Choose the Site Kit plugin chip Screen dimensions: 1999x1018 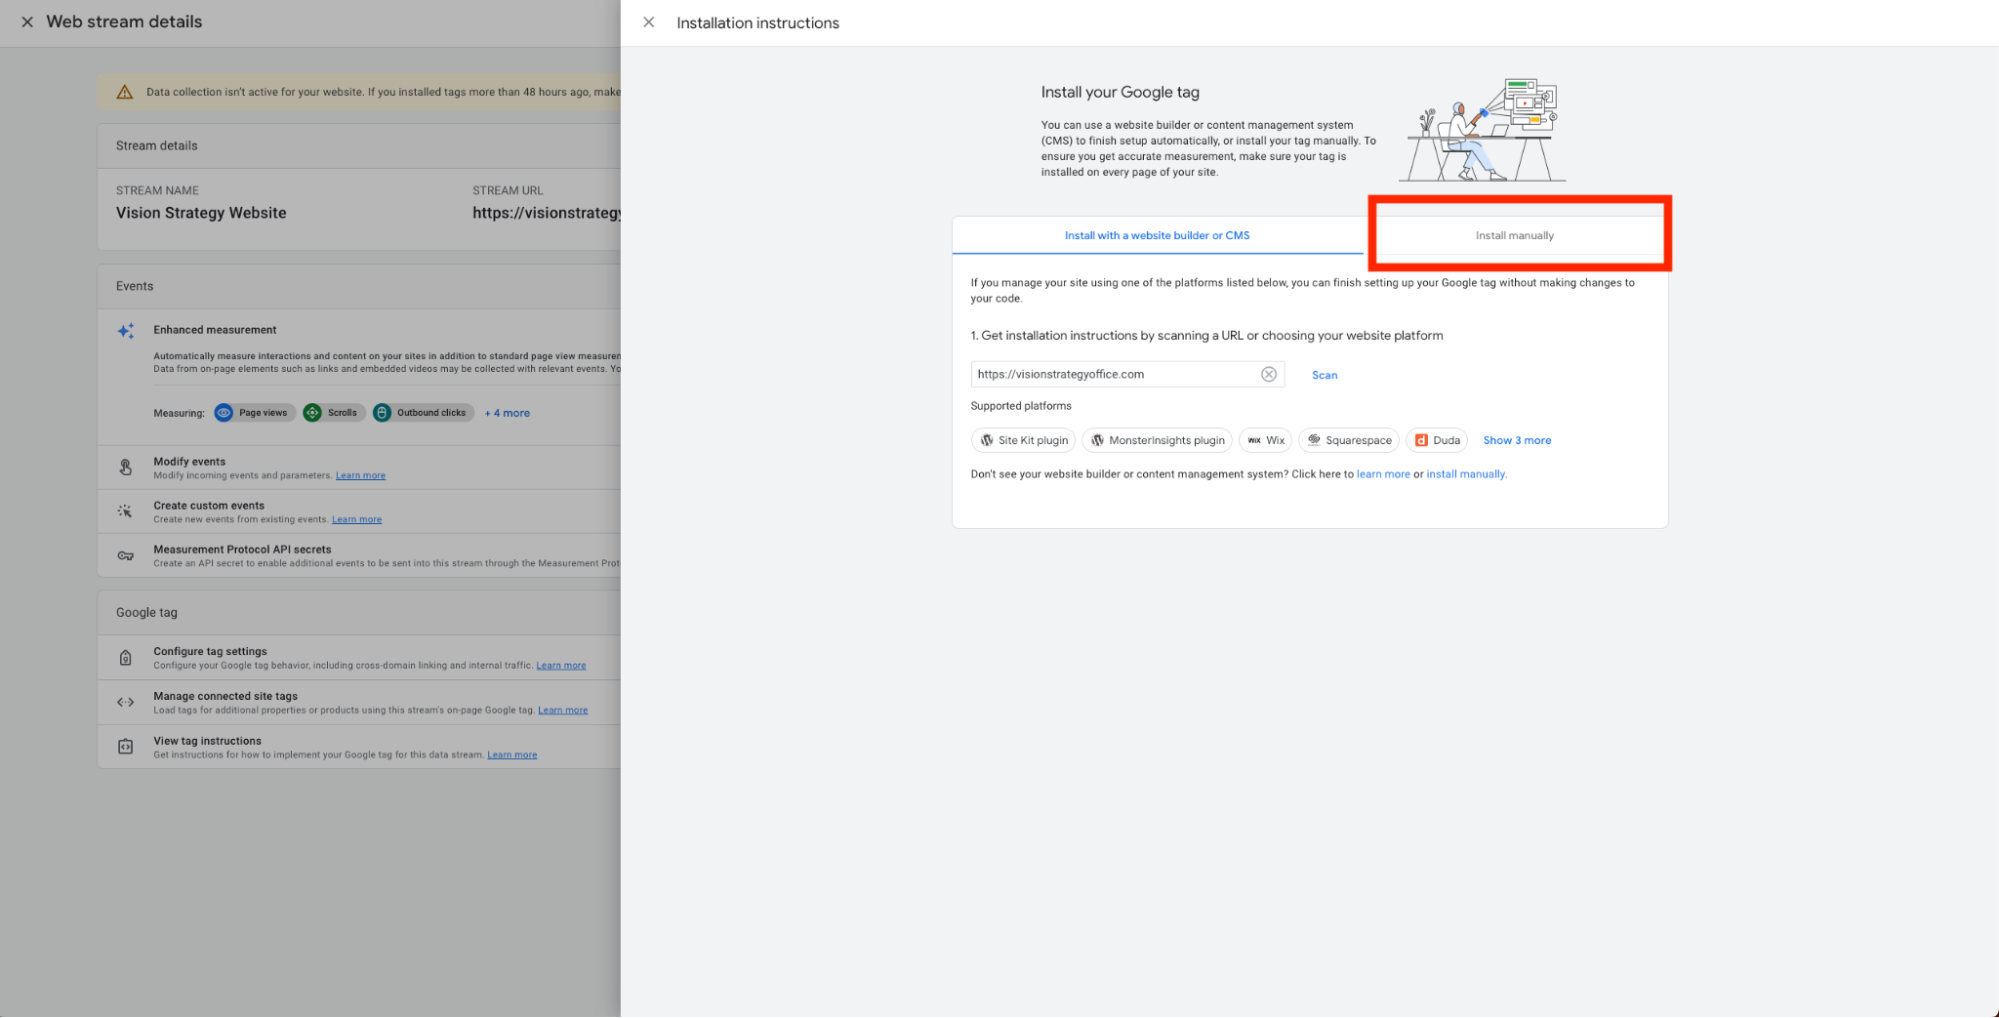click(x=1023, y=440)
